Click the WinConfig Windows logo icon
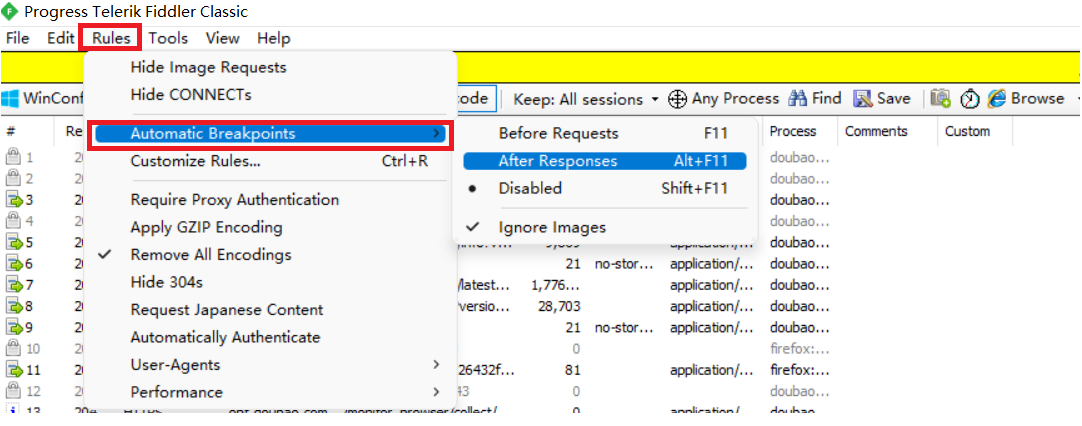The width and height of the screenshot is (1082, 426). (10, 99)
